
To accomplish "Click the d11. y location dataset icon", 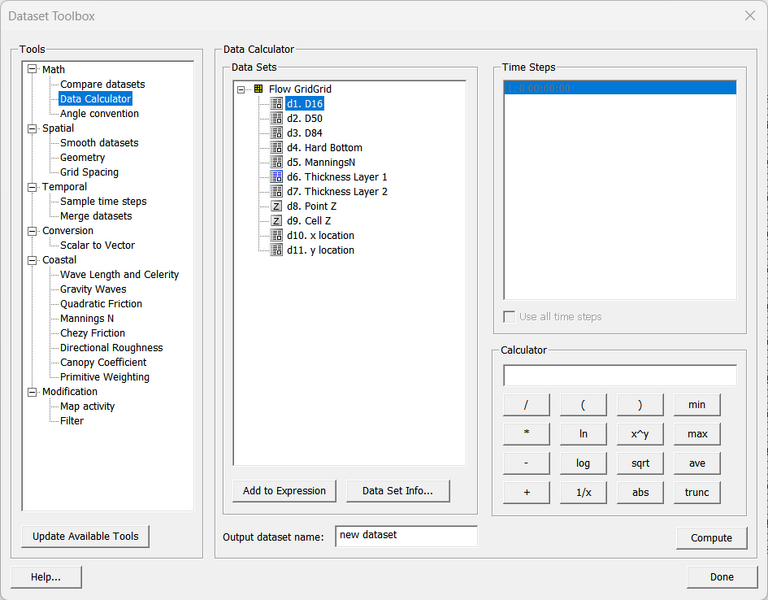I will [277, 250].
